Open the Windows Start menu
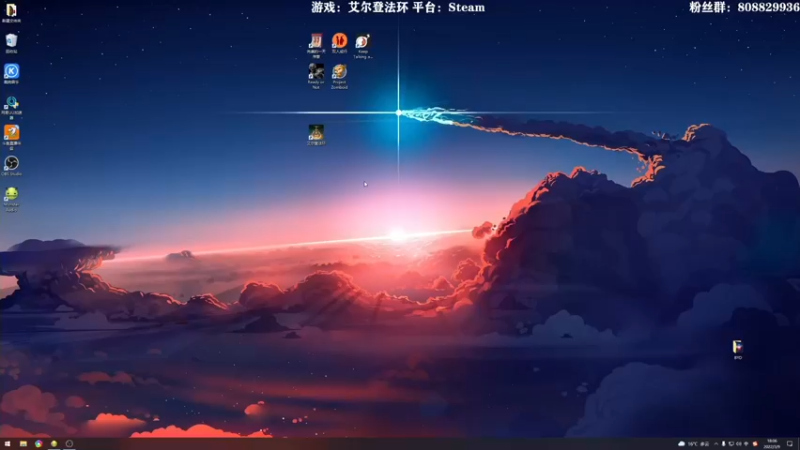The width and height of the screenshot is (800, 450). (x=7, y=444)
